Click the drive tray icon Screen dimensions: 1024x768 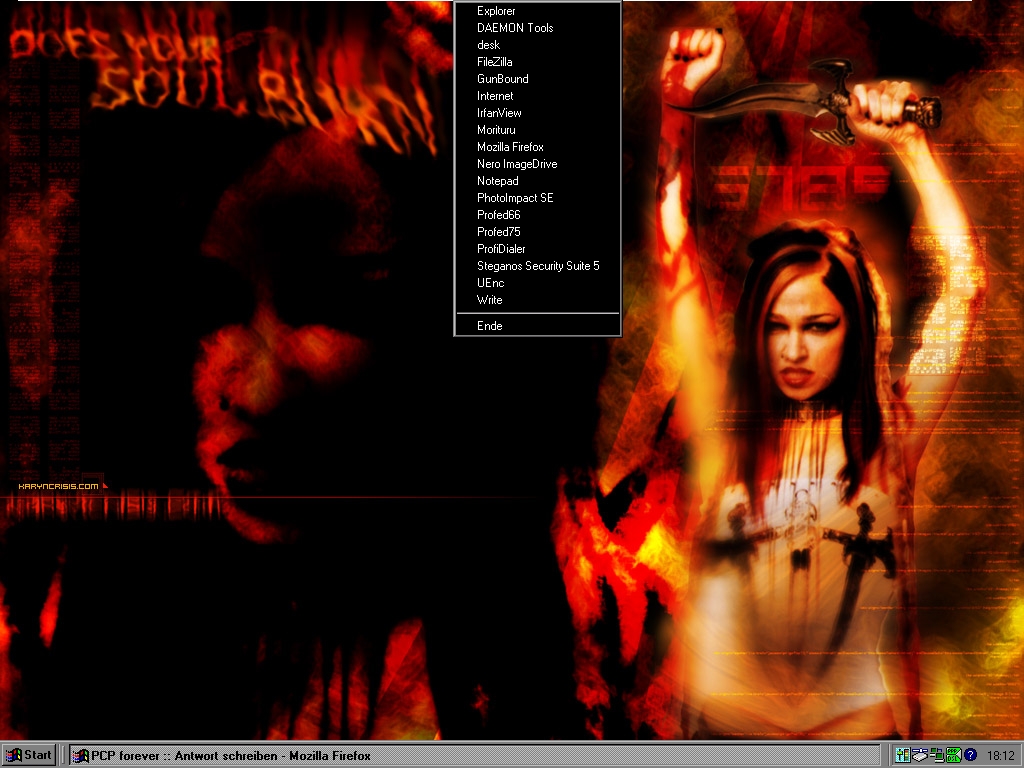[920, 756]
